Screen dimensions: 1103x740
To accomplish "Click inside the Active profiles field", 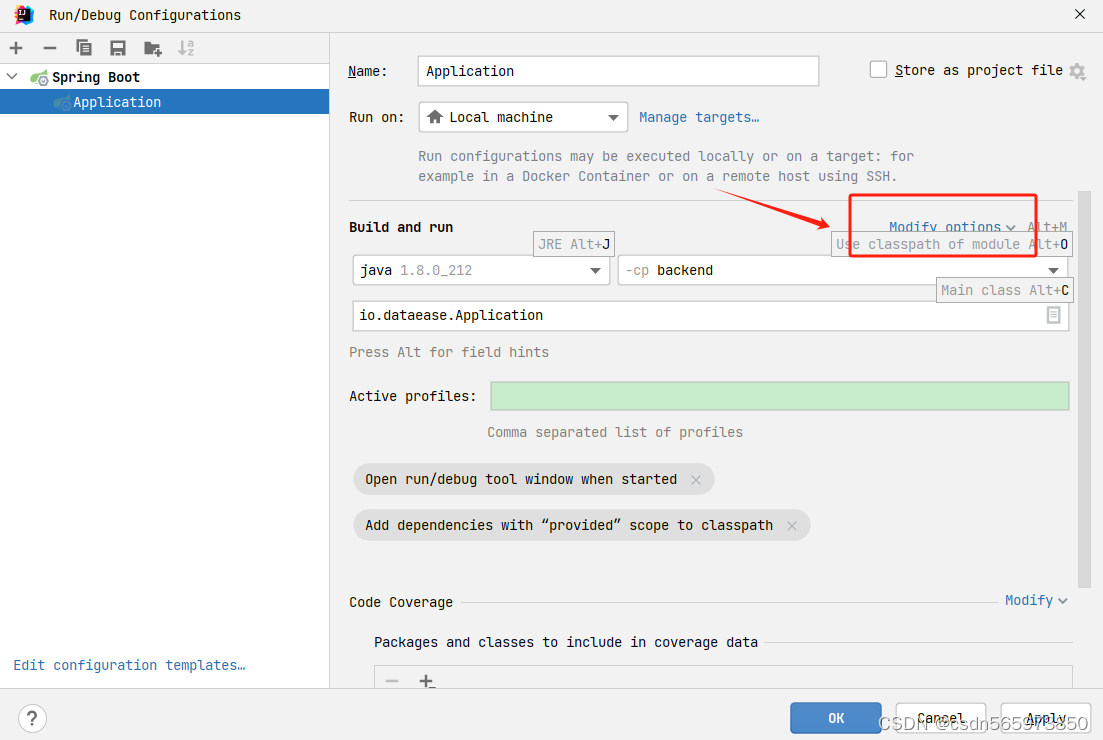I will (779, 396).
